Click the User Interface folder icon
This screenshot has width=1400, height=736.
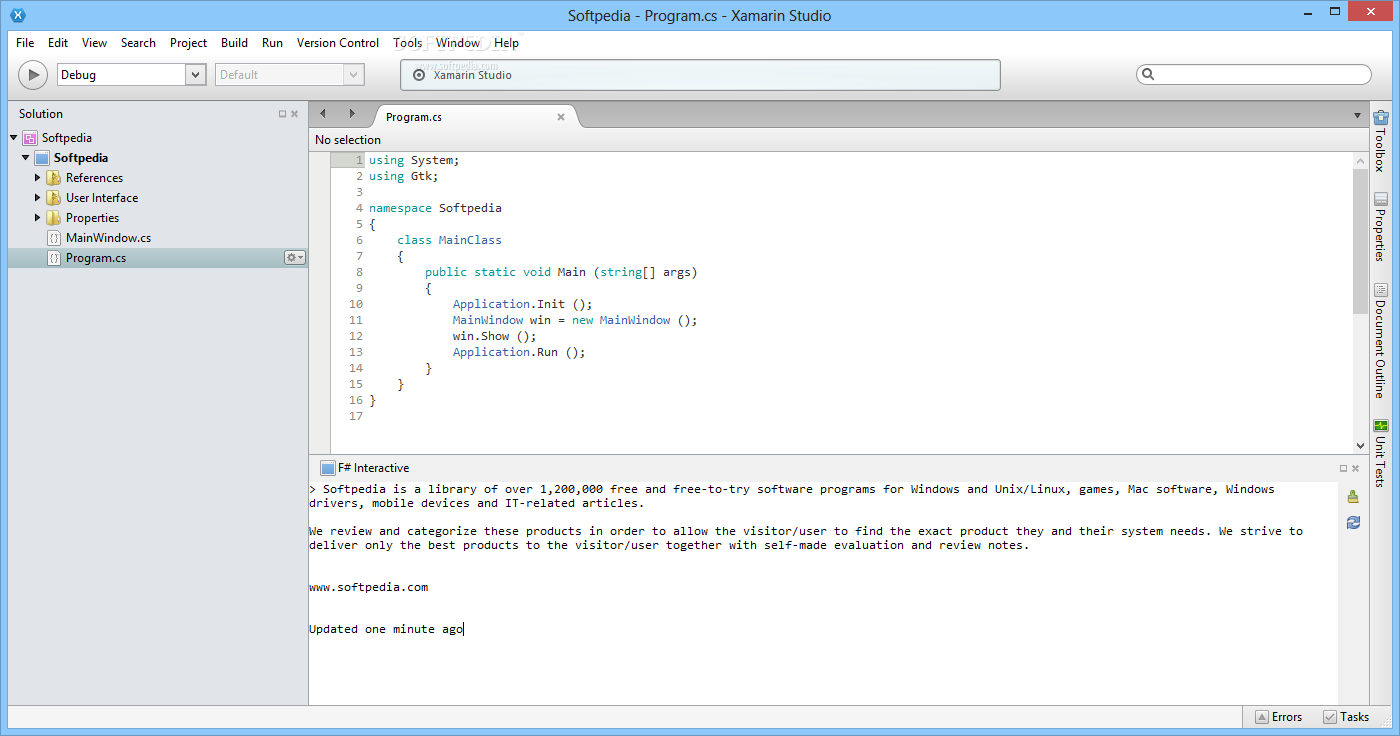point(54,198)
